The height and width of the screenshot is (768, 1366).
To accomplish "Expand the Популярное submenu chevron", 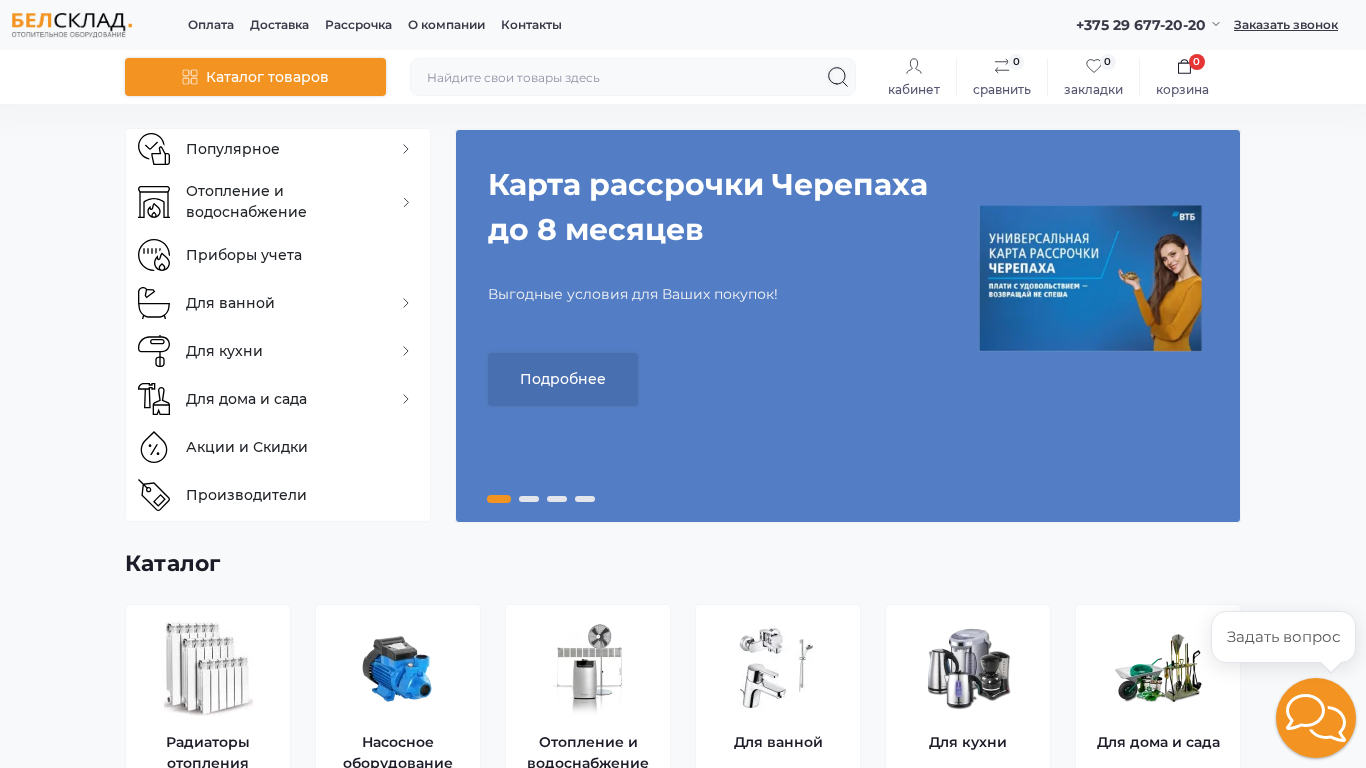I will tap(406, 149).
